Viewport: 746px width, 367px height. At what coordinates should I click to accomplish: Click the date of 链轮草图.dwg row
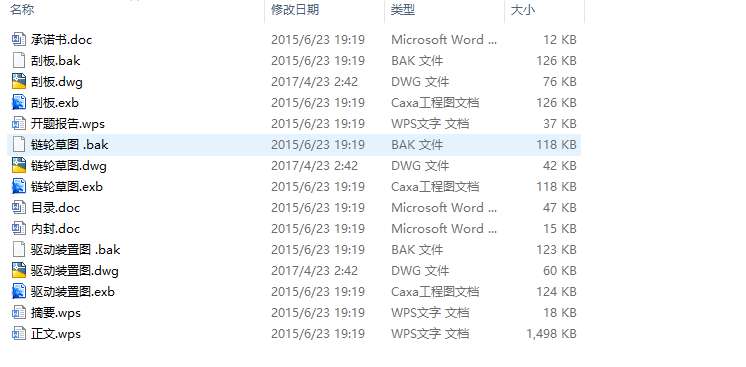click(314, 165)
